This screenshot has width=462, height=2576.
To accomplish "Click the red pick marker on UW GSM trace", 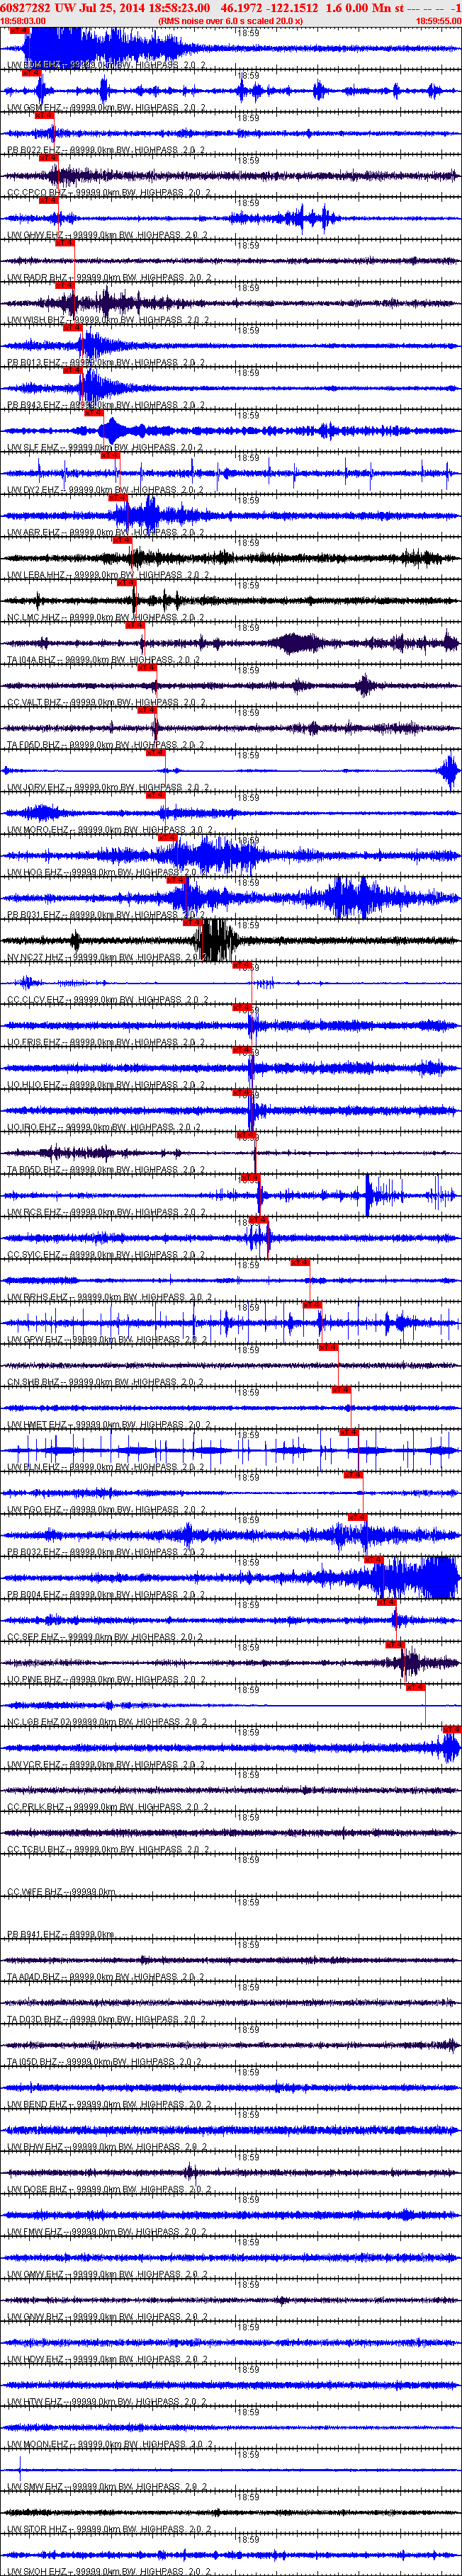I will click(30, 73).
